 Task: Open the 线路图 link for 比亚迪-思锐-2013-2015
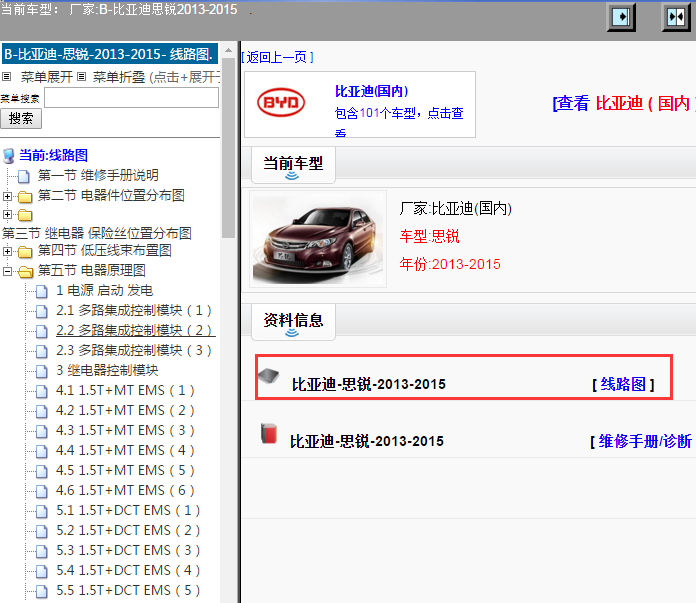623,384
